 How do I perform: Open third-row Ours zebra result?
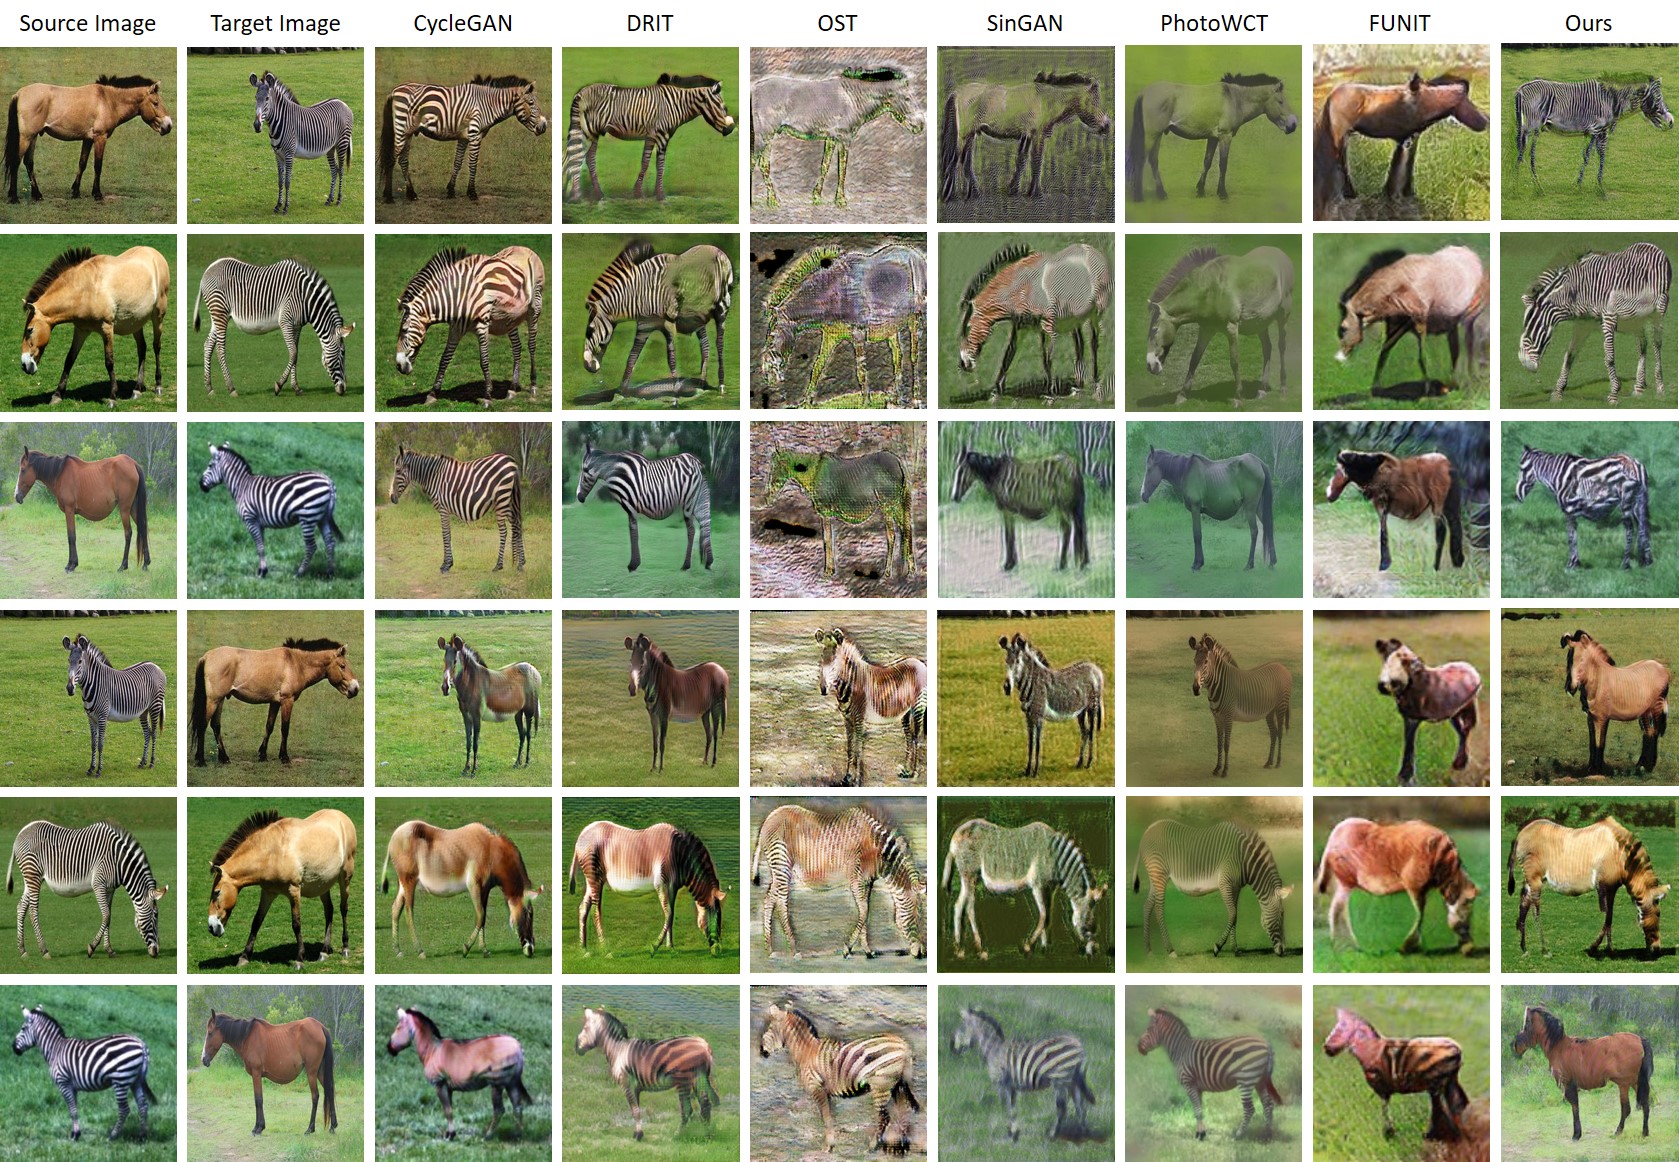pos(1590,509)
